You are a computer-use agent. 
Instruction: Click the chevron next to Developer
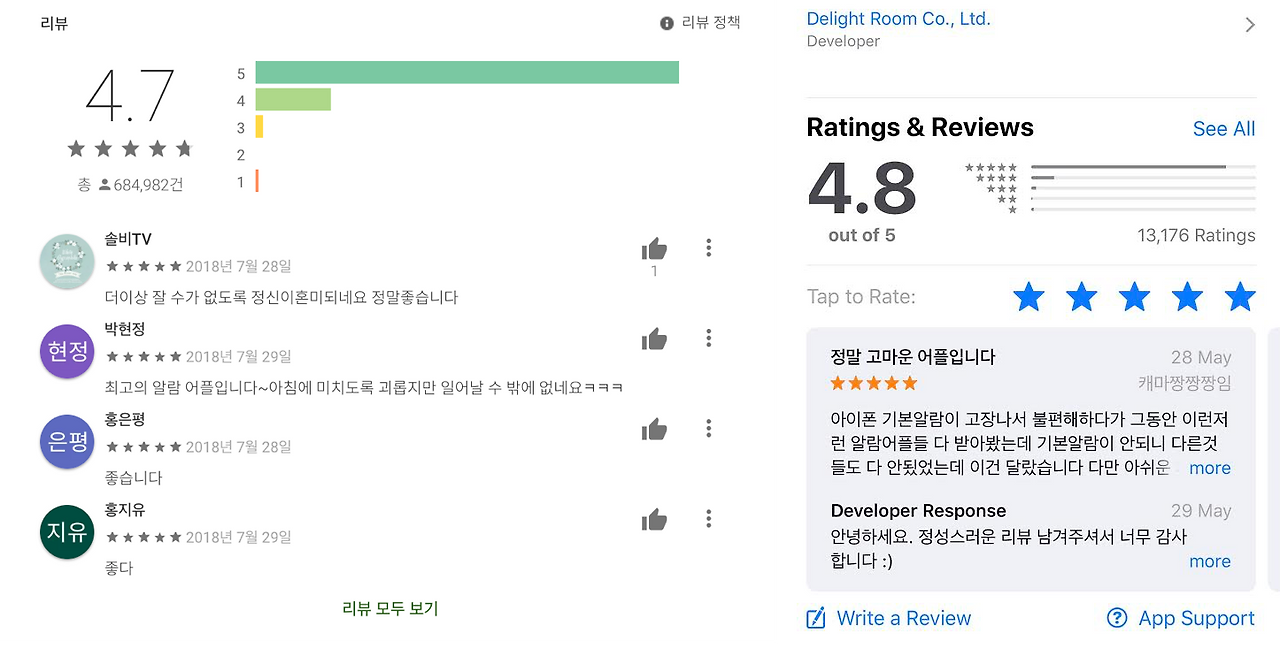click(x=1250, y=25)
